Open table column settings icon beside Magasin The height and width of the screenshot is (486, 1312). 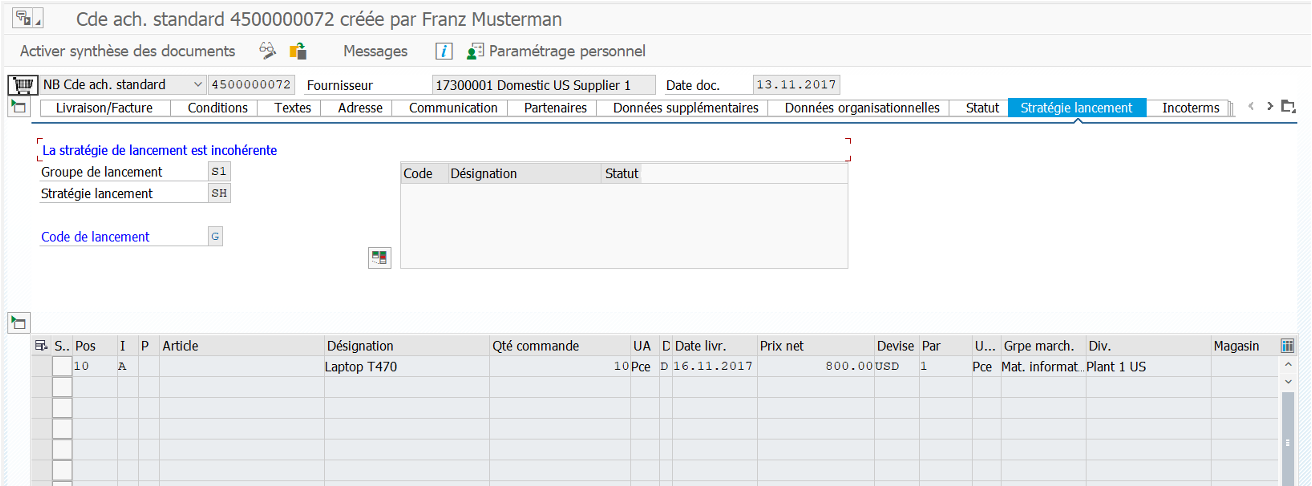tap(1288, 346)
